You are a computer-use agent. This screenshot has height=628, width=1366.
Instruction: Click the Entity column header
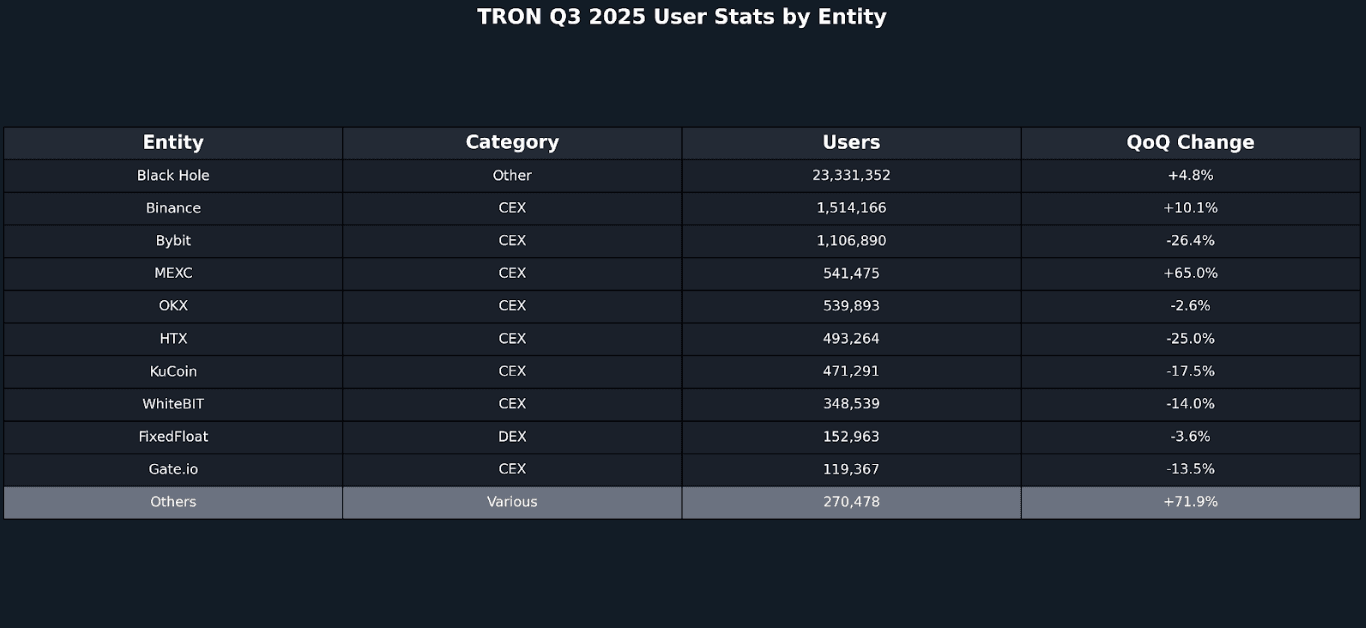(173, 143)
